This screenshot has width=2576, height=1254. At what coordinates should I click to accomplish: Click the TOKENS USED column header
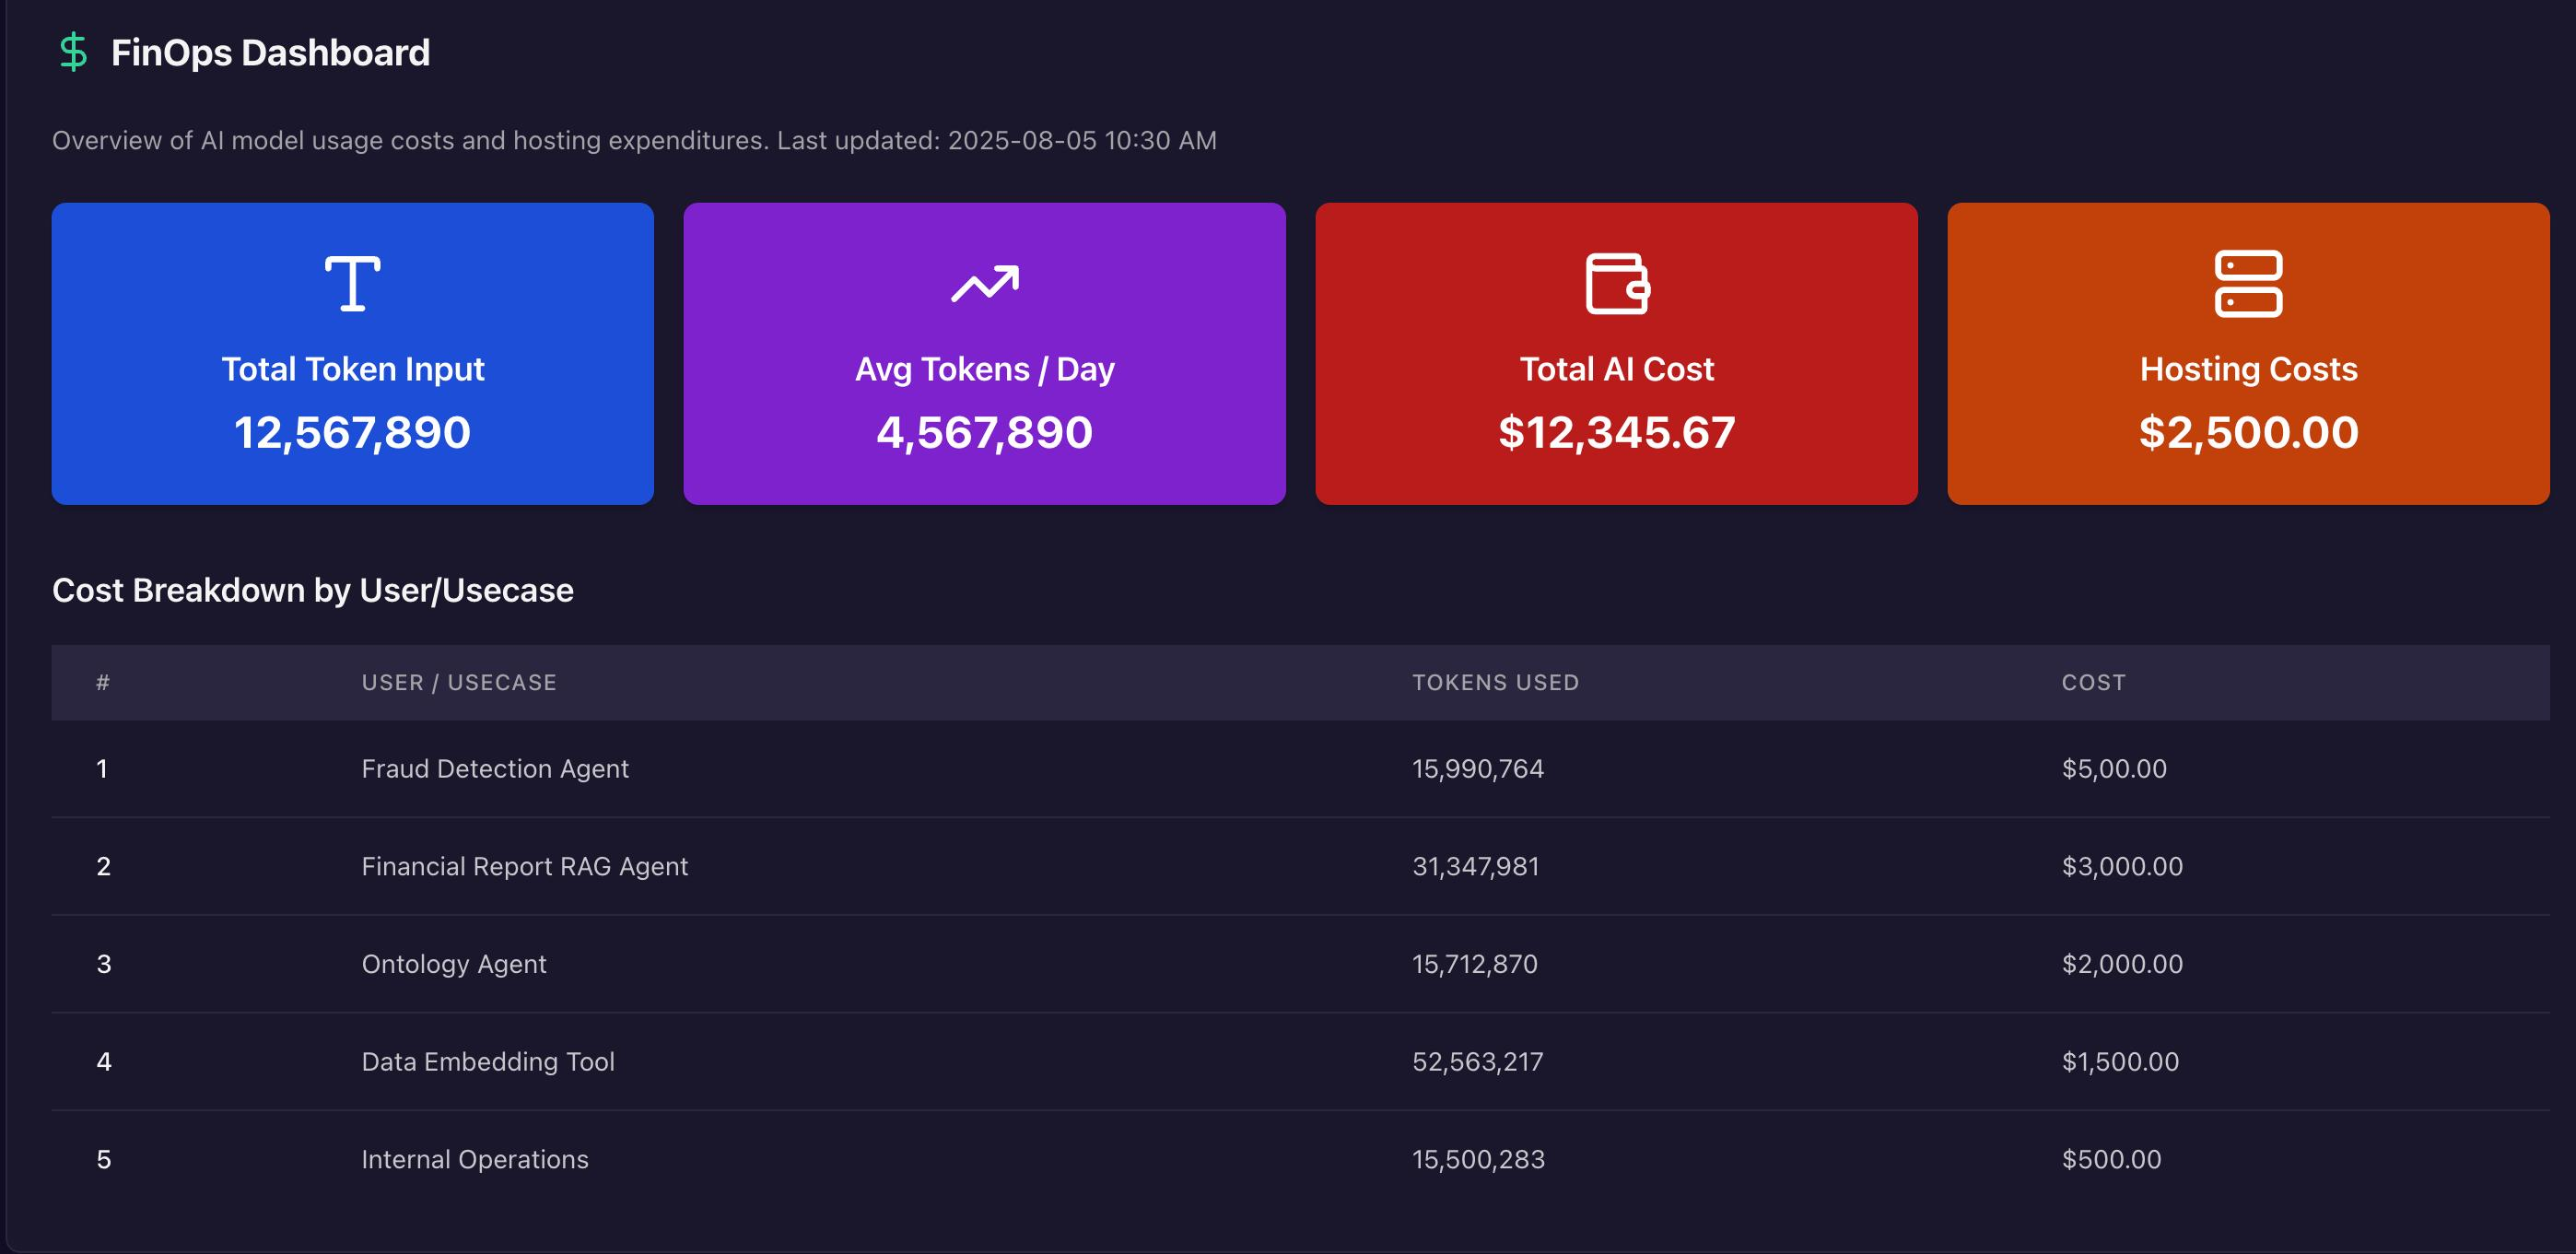(1495, 682)
